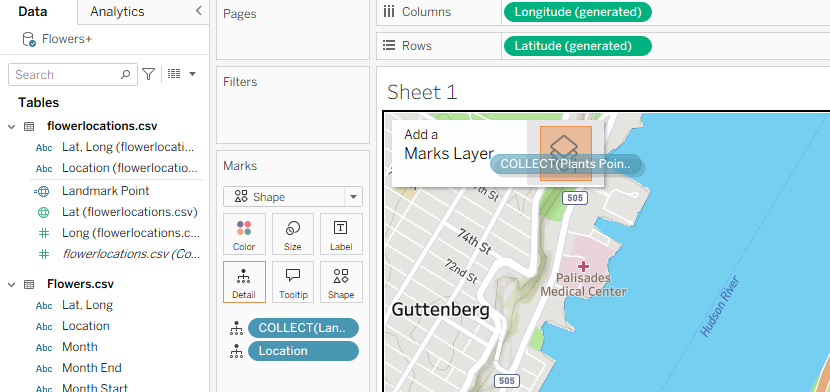Viewport: 830px width, 392px height.
Task: Open the view as list dropdown arrow
Action: pos(193,75)
